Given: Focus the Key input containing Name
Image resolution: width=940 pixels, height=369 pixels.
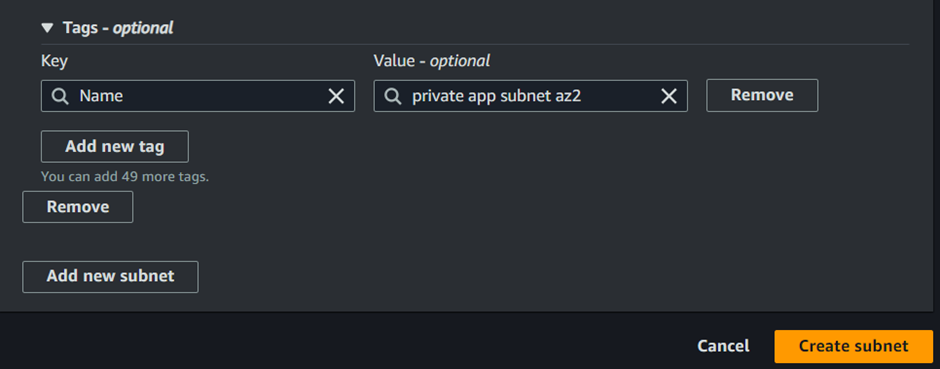Looking at the screenshot, I should pos(198,96).
